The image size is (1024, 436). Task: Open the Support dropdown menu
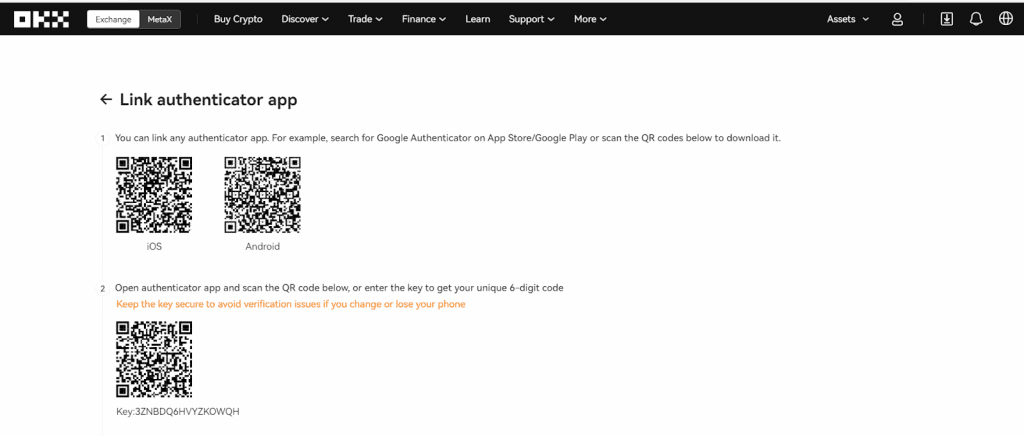532,20
